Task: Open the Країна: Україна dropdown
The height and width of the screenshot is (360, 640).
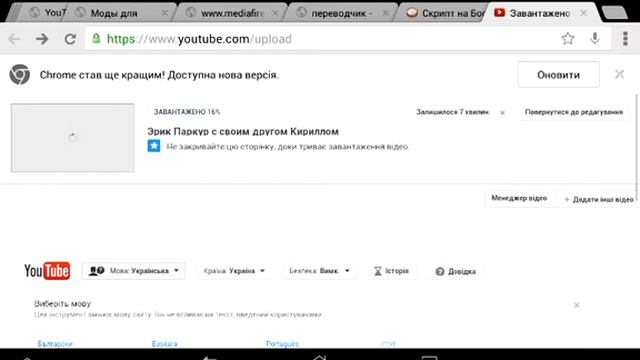Action: coord(234,271)
